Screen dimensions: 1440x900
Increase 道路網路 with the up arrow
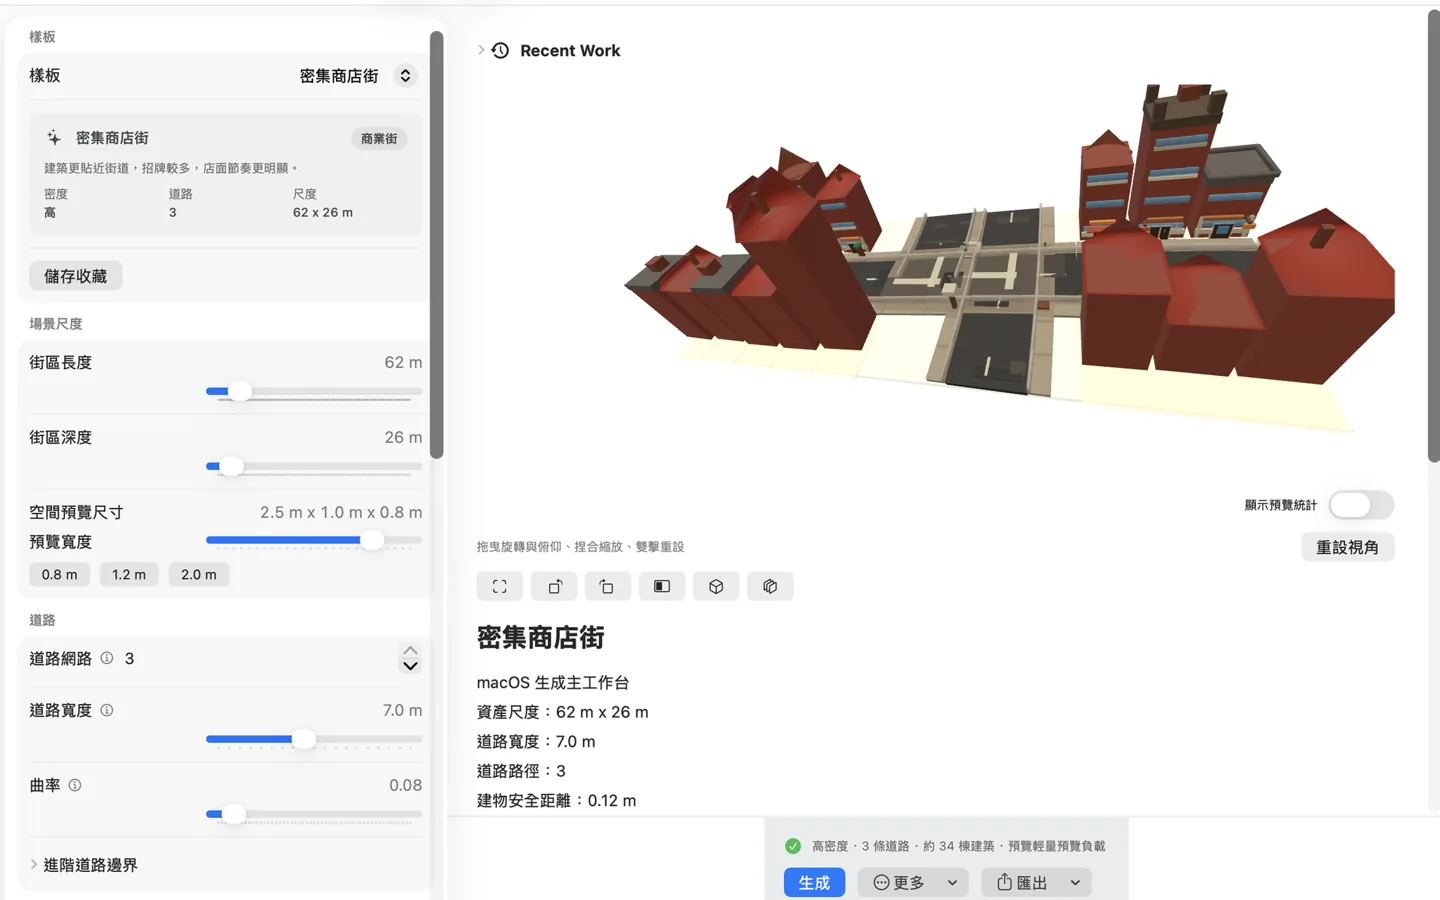point(410,651)
